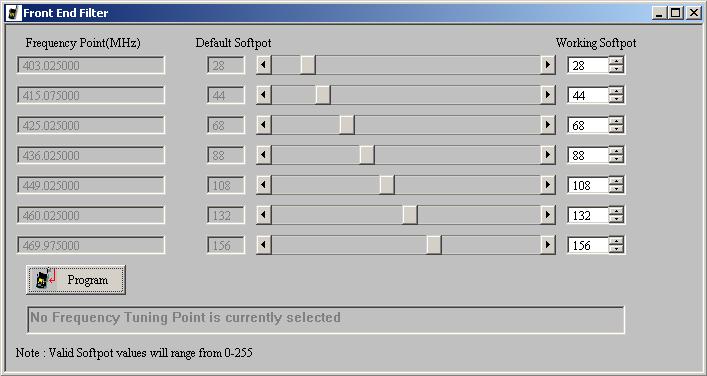
Task: Decrease the Working Softpot value 156
Action: (x=616, y=249)
